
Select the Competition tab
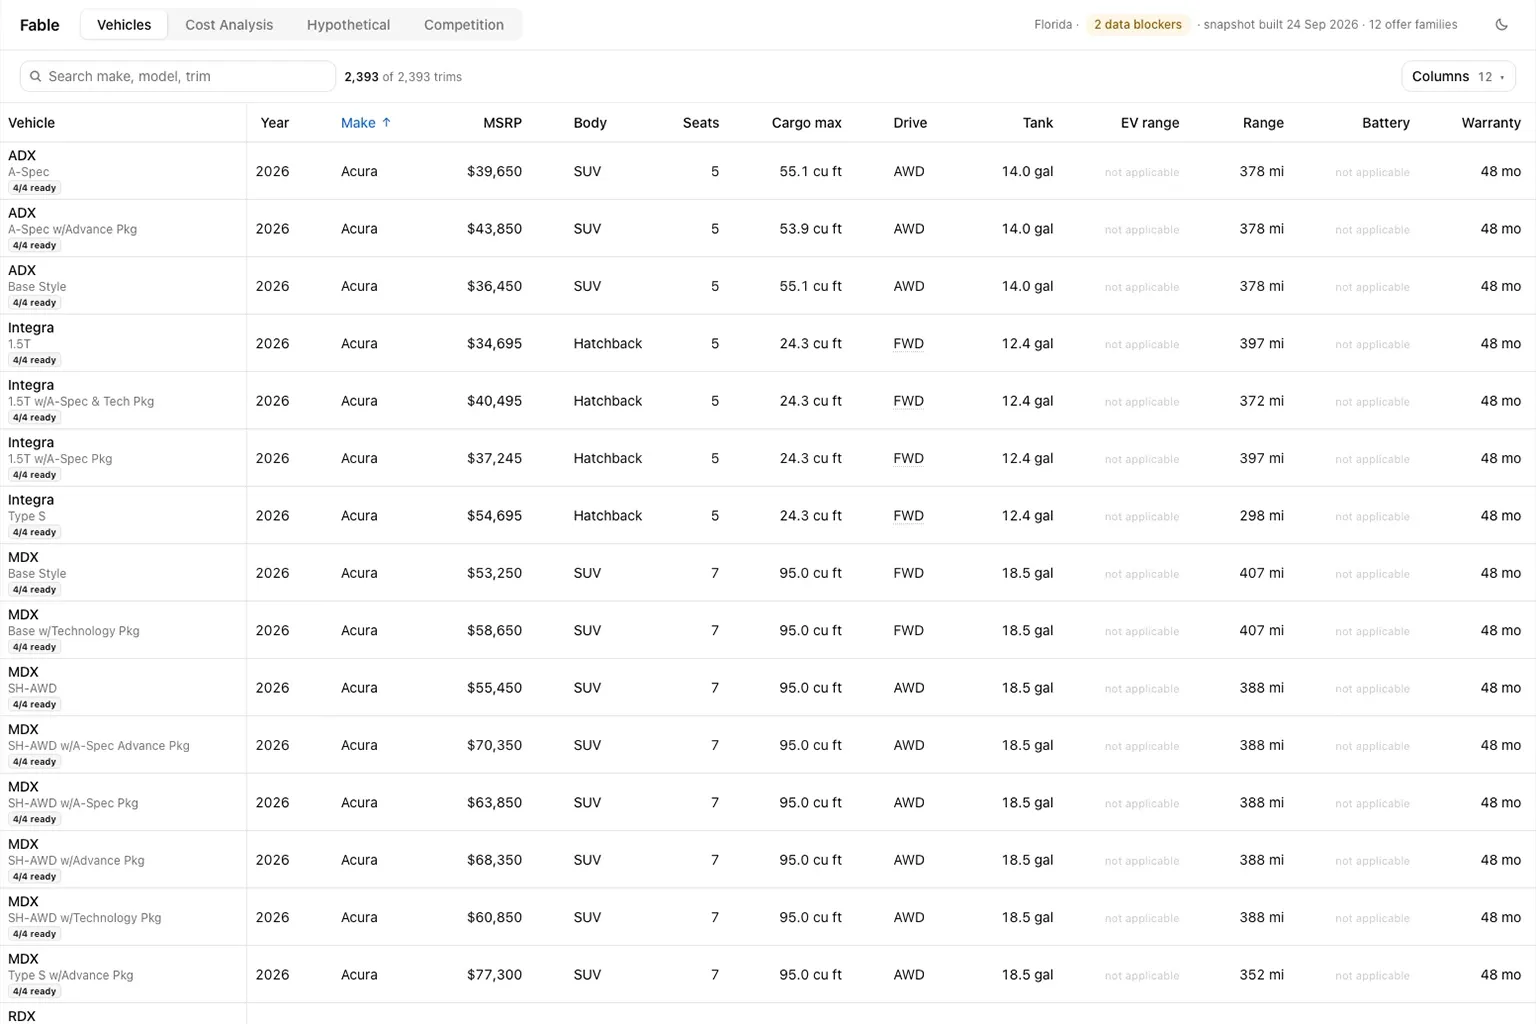pyautogui.click(x=463, y=25)
